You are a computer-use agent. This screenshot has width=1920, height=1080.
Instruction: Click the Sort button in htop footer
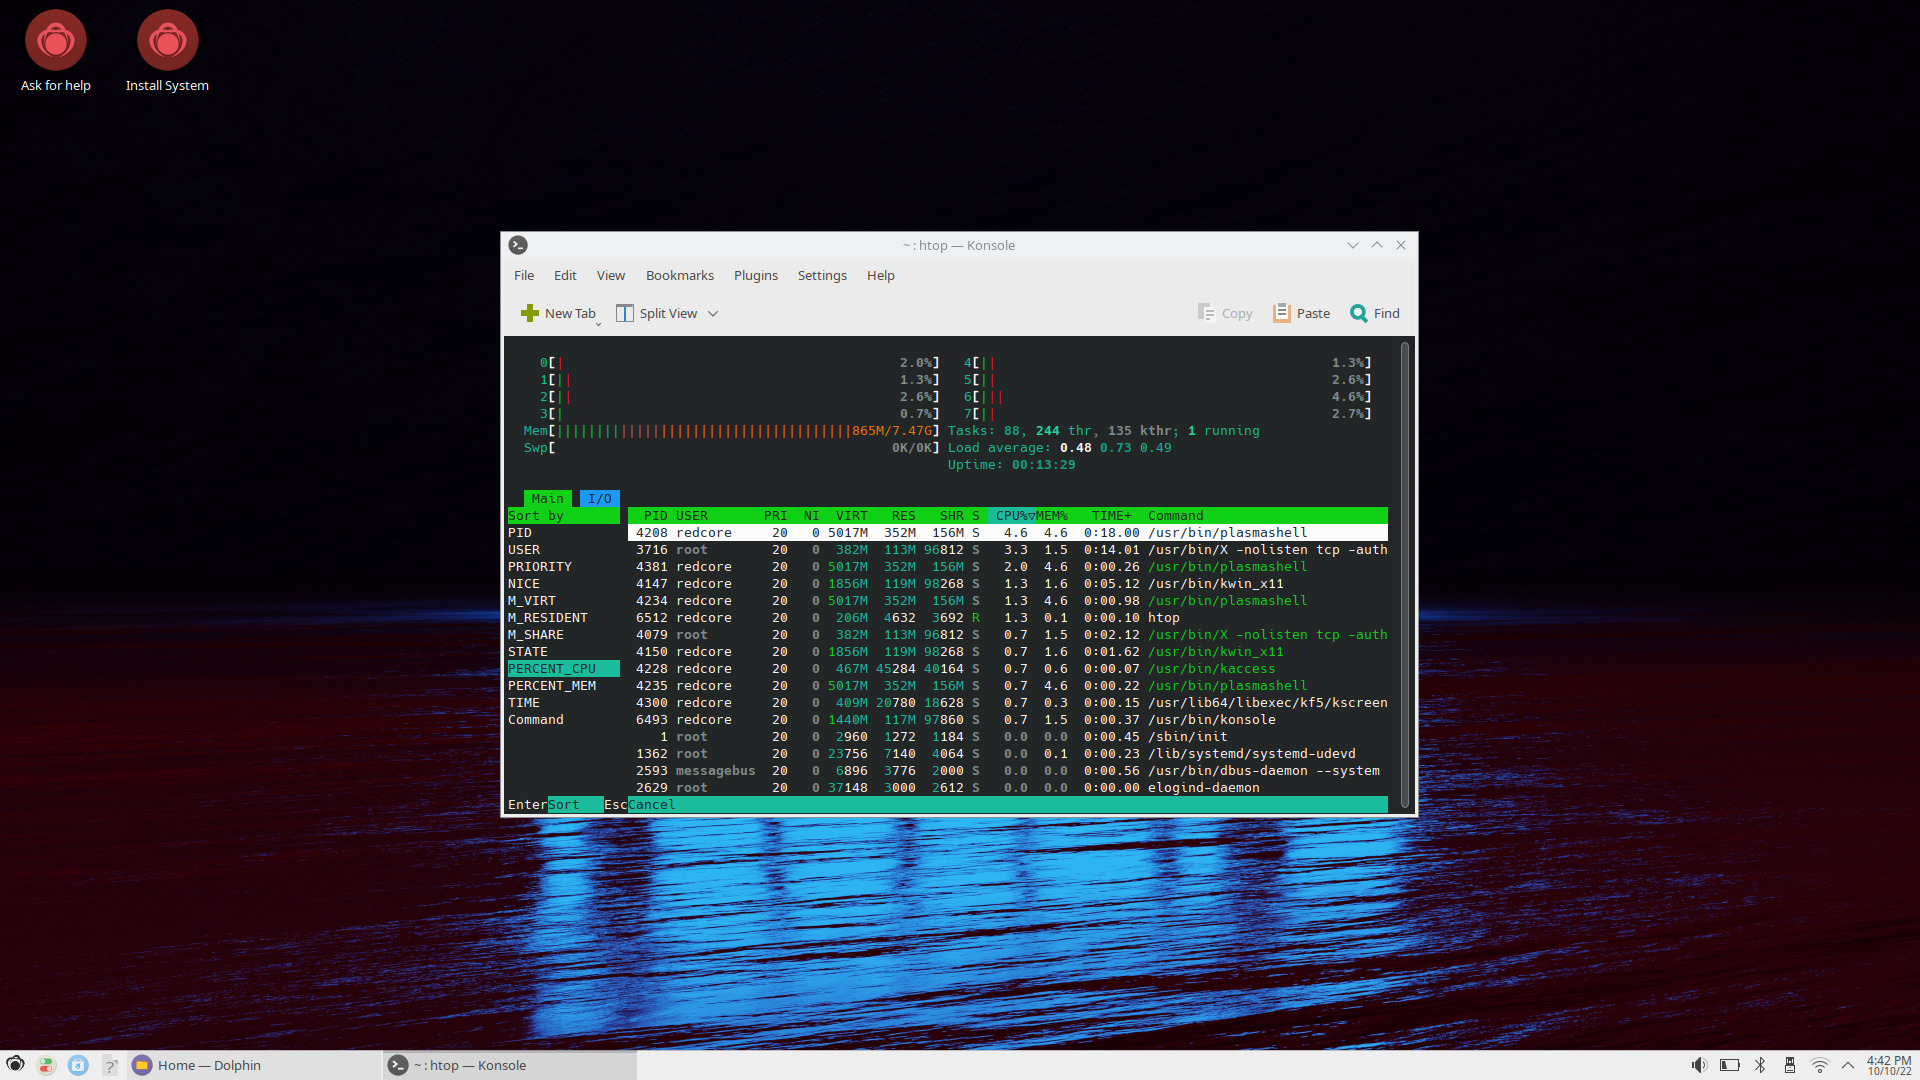click(x=574, y=805)
